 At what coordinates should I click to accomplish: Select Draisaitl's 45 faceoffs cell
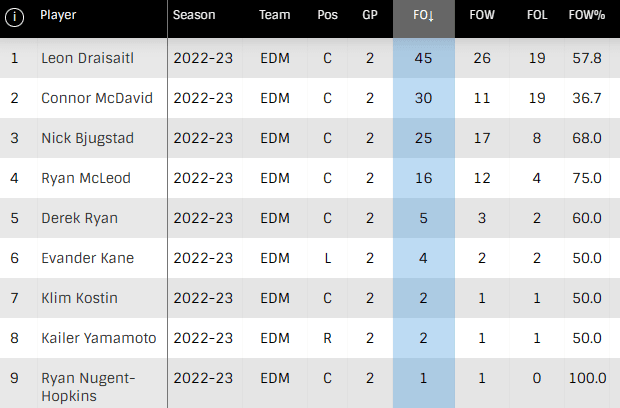click(422, 59)
